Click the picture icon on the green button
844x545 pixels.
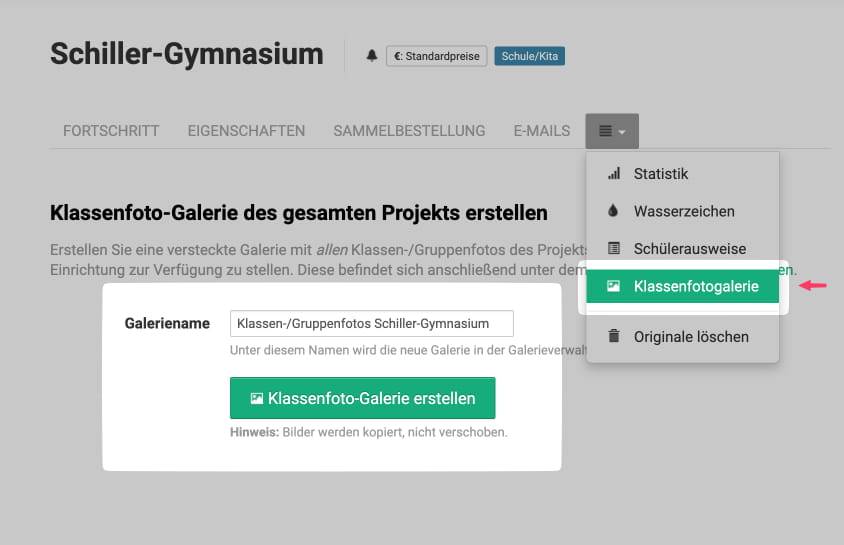257,398
